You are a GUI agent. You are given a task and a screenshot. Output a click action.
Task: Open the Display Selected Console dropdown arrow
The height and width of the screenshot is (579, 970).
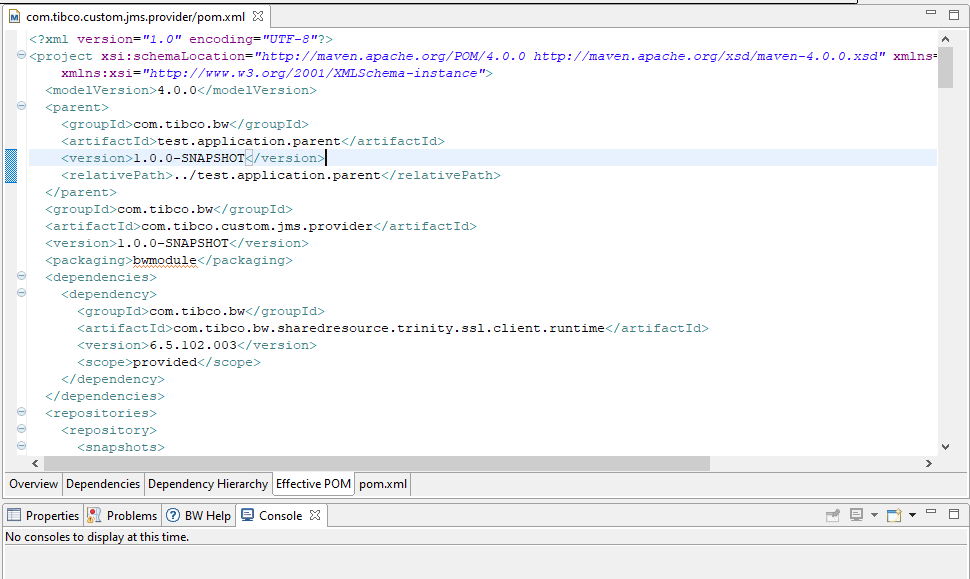(x=874, y=515)
